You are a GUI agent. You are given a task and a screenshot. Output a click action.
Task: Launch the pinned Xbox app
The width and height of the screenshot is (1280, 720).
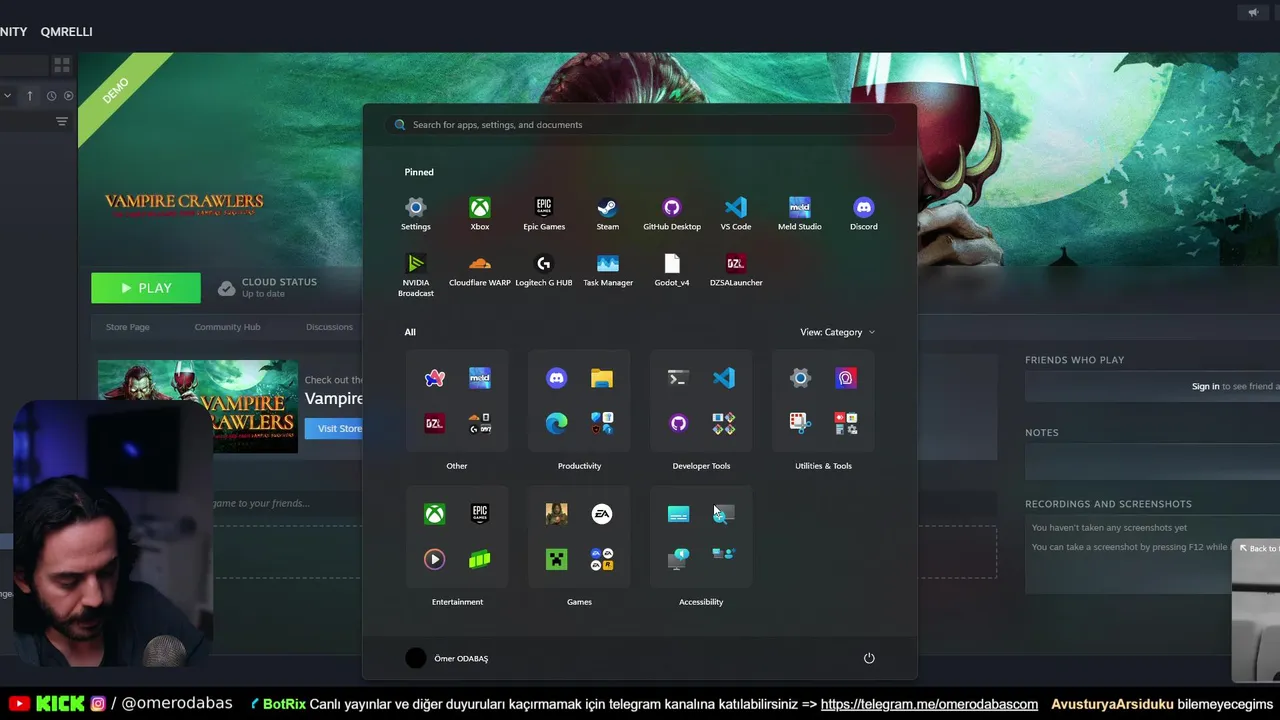click(480, 213)
